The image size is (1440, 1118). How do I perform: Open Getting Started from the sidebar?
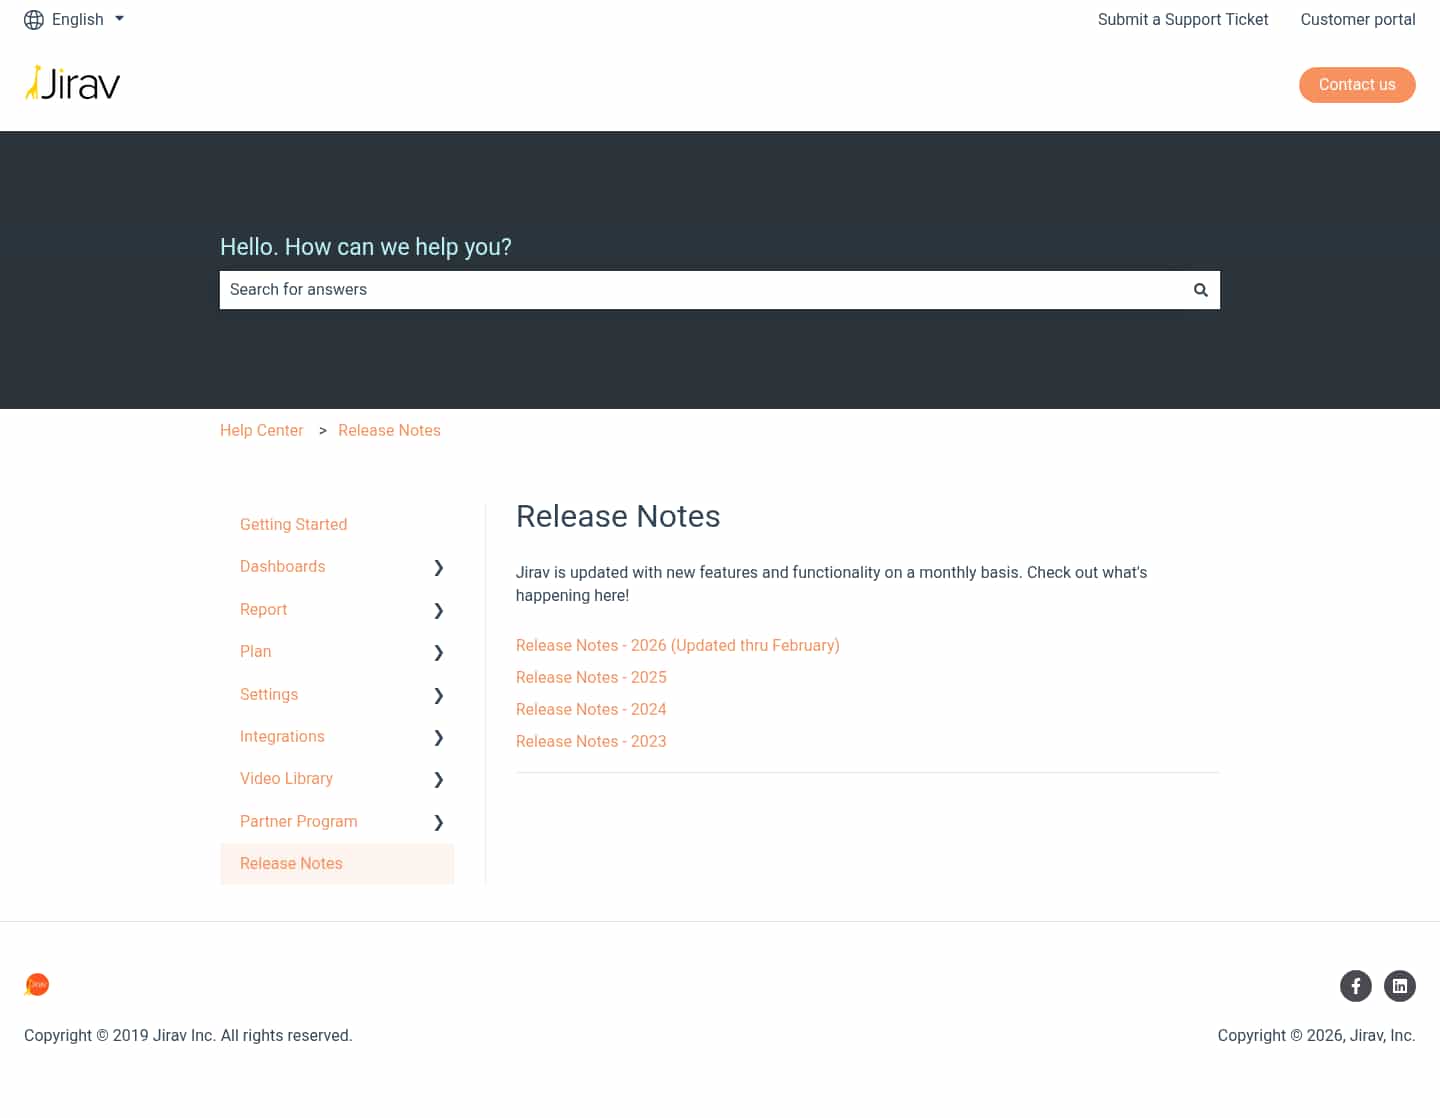(293, 524)
